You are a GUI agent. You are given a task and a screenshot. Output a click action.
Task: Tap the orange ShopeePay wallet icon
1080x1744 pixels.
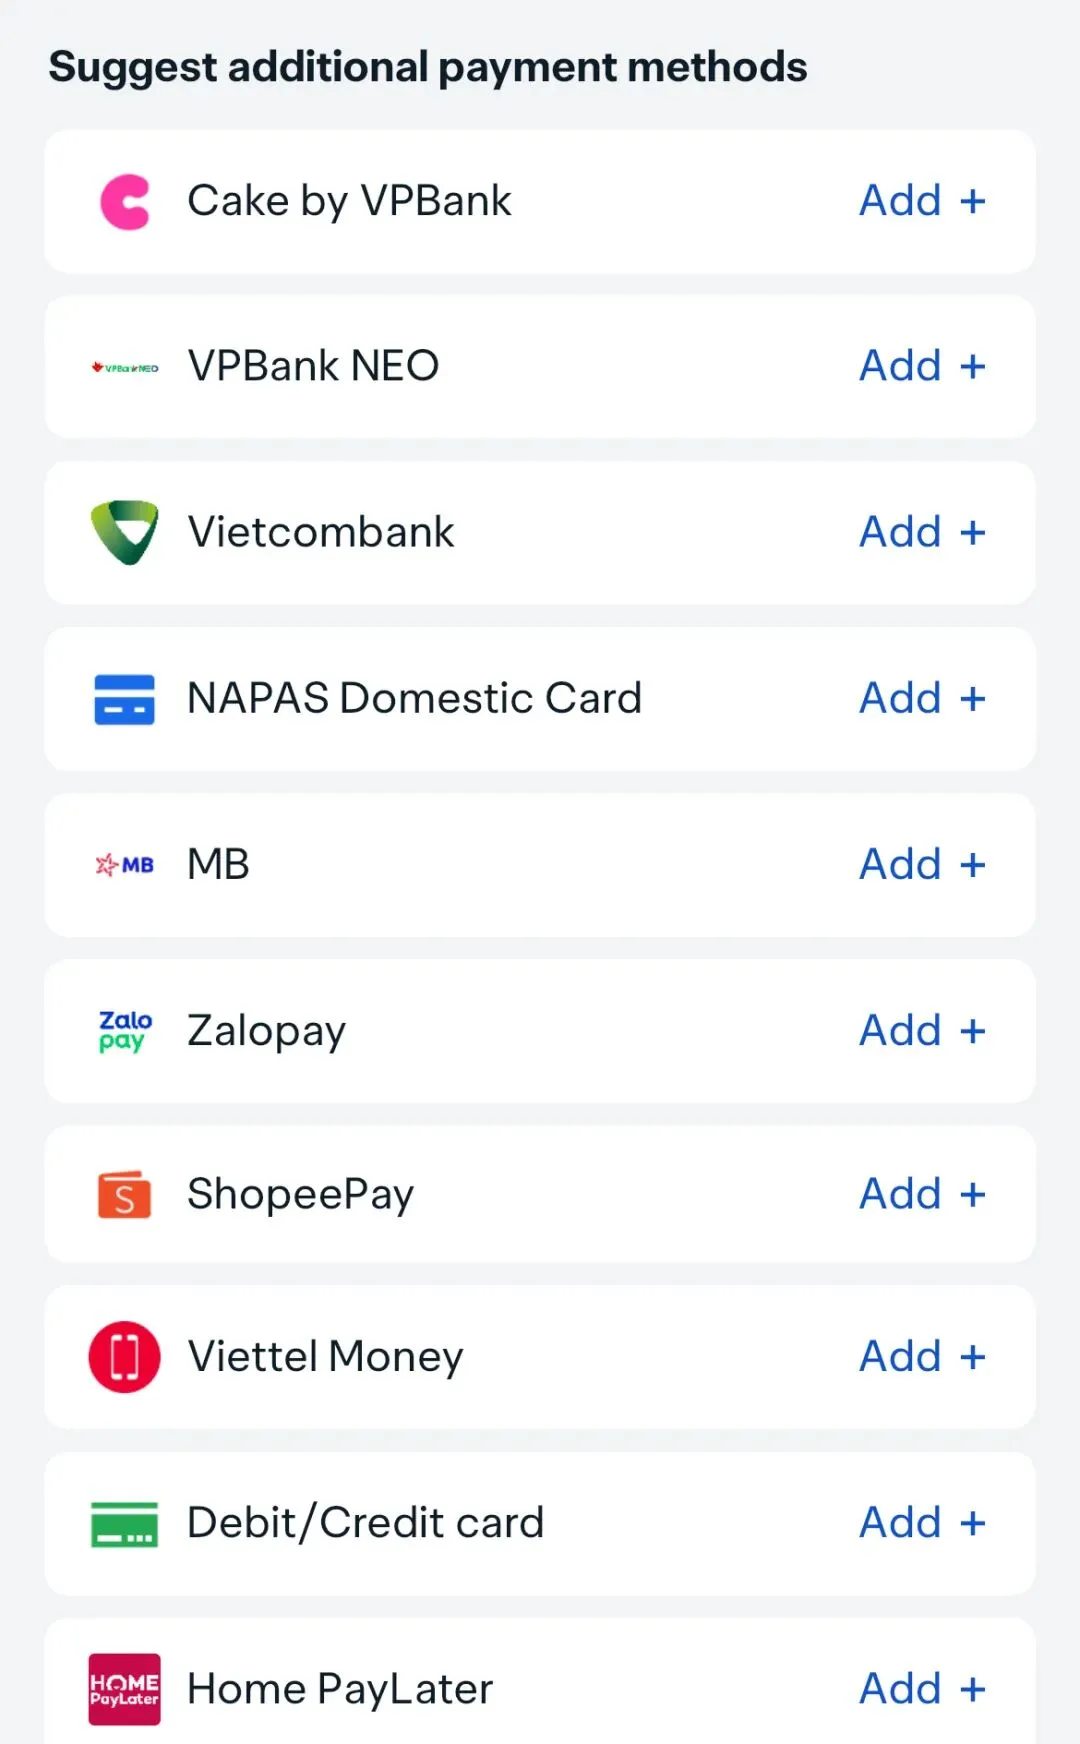coord(125,1195)
